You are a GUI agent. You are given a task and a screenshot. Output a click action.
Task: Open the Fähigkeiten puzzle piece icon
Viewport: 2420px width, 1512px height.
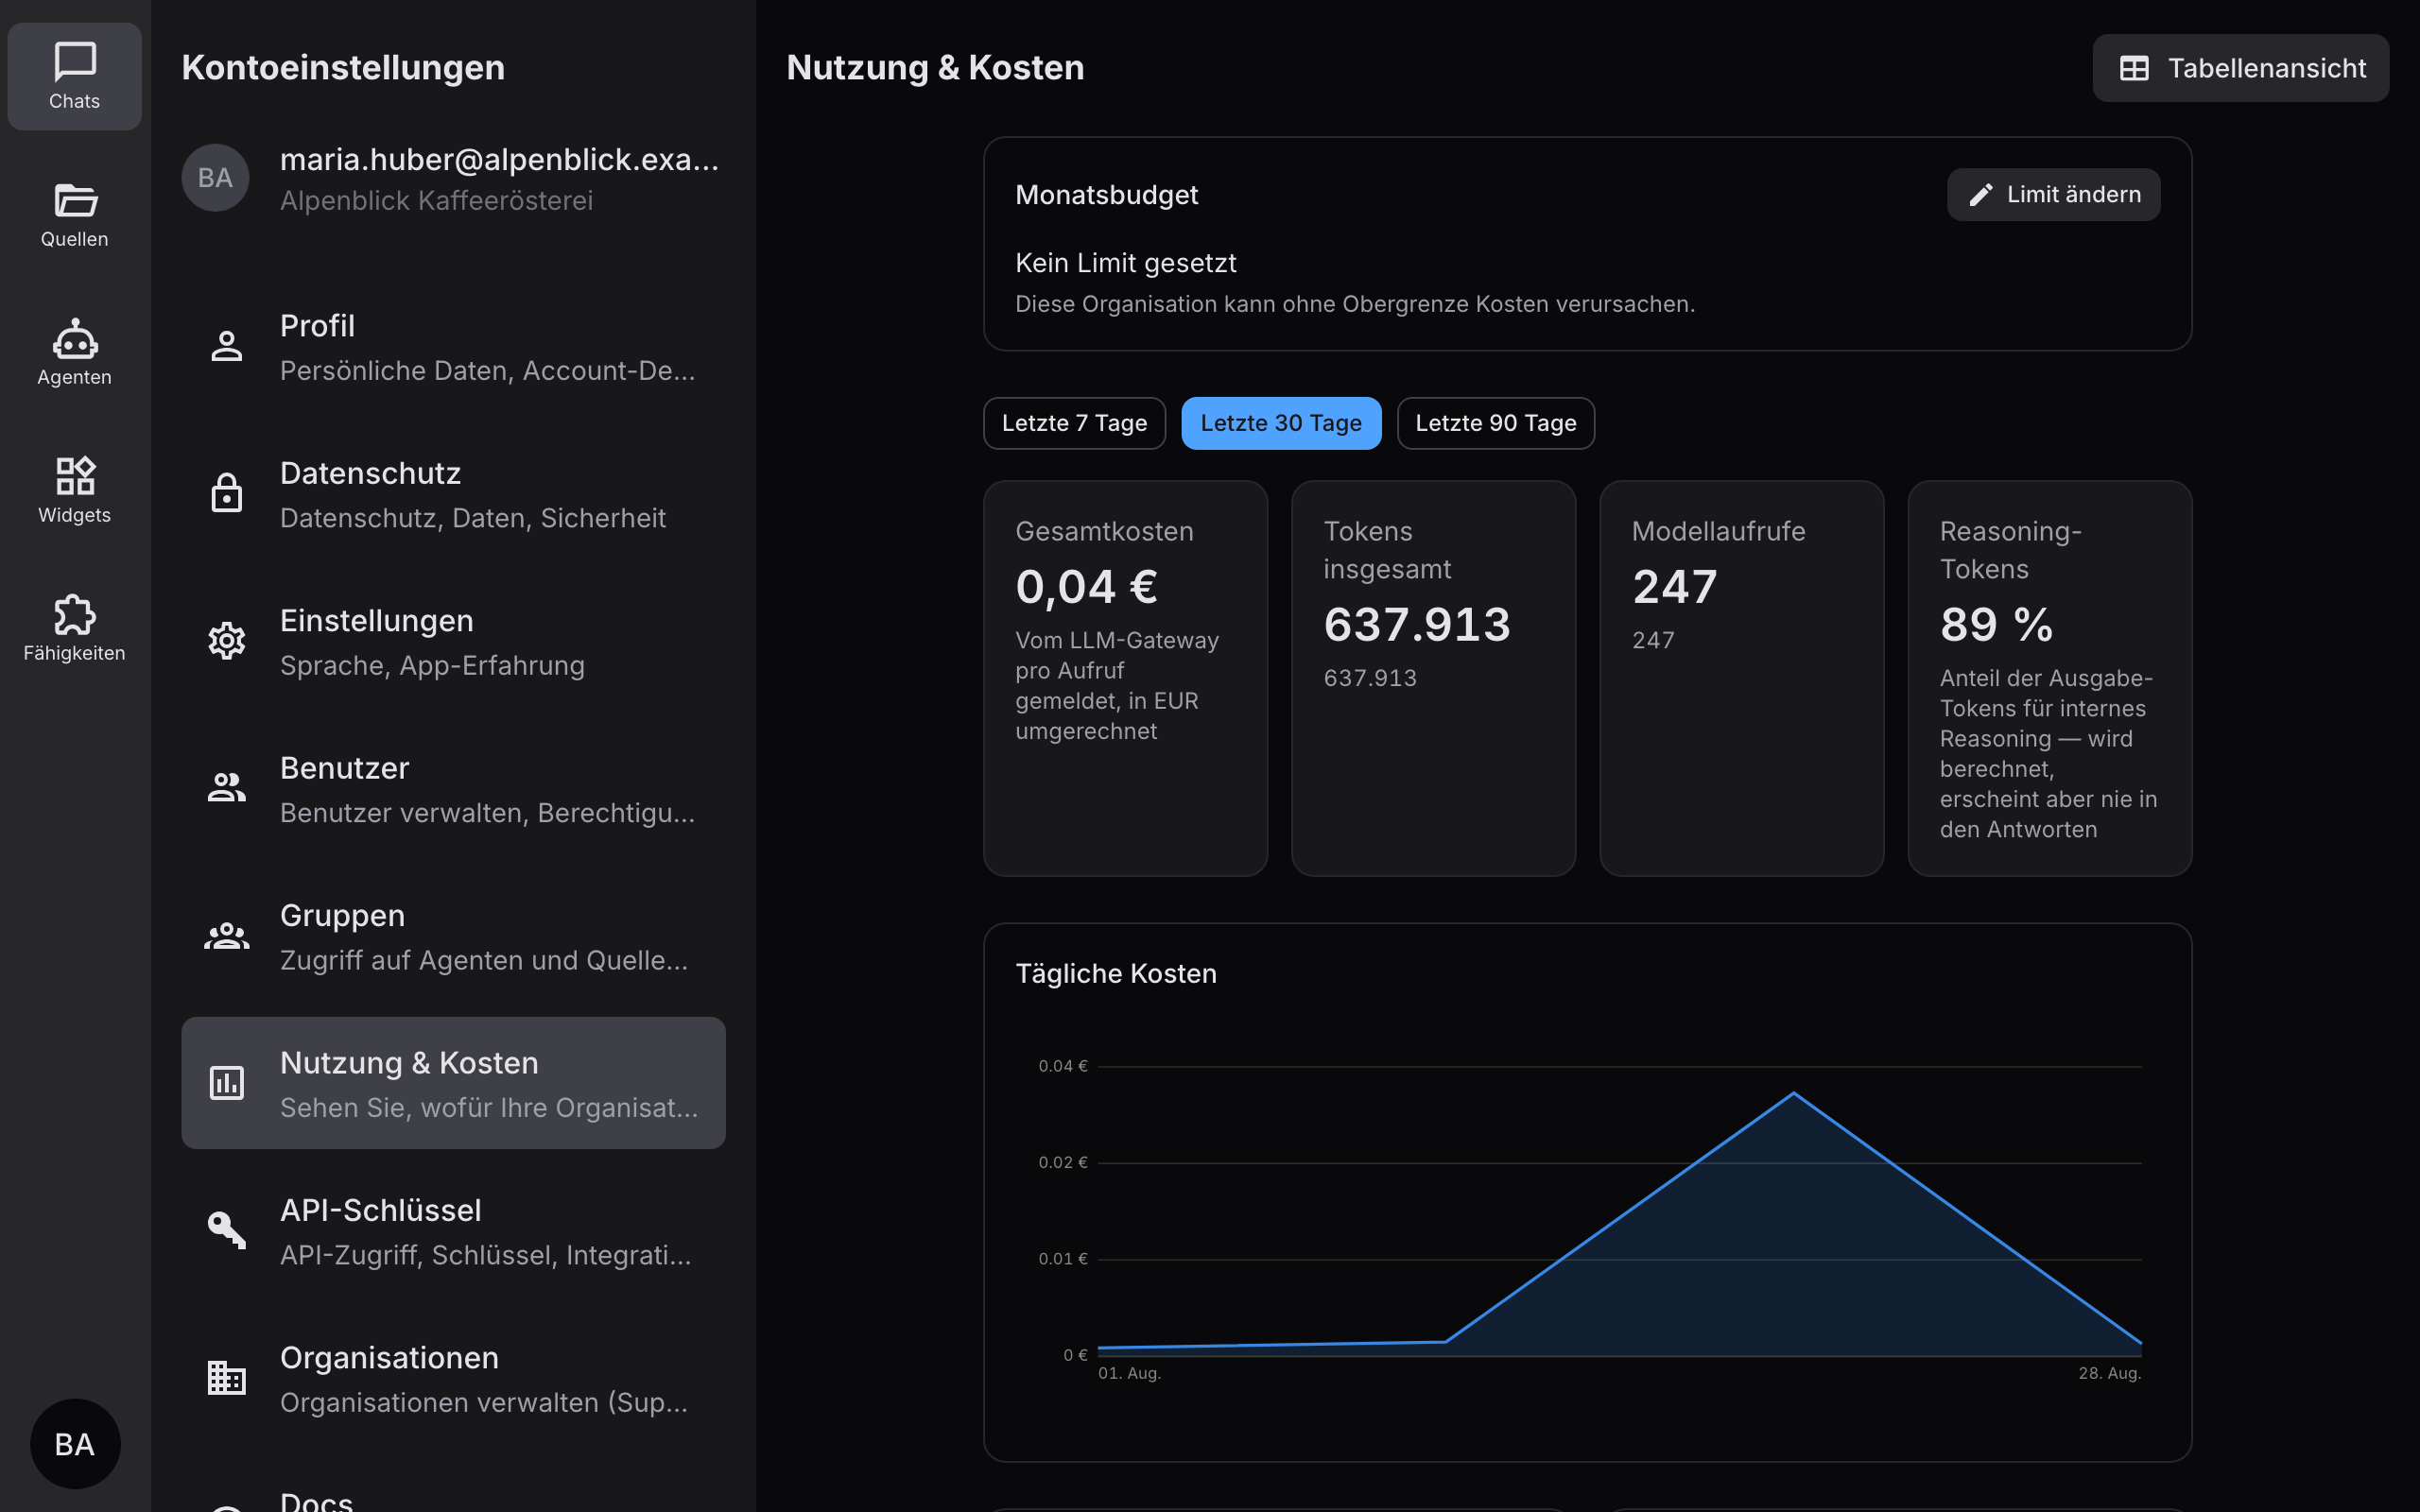pos(75,614)
